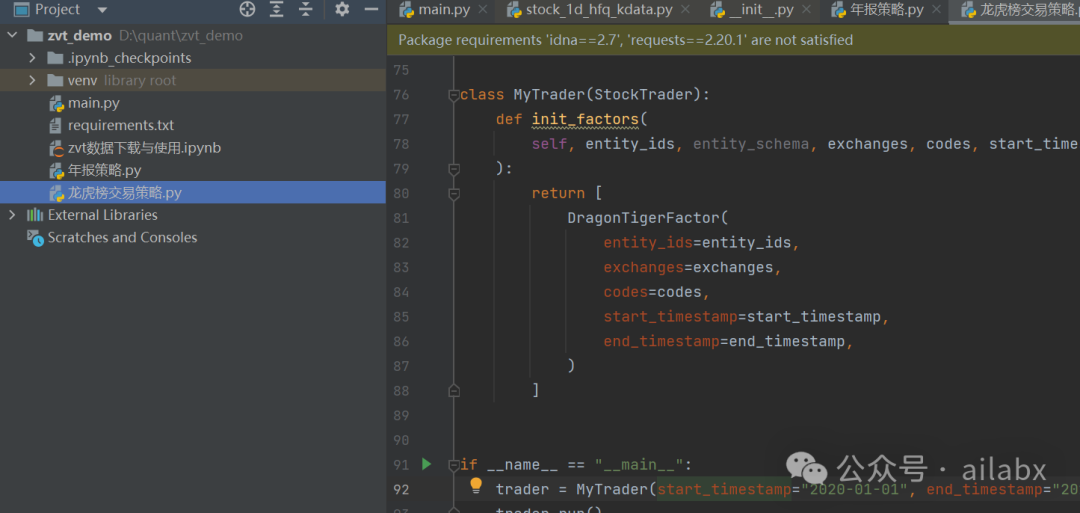This screenshot has height=513, width=1080.
Task: Switch to the main.py editor tab
Action: click(x=444, y=10)
